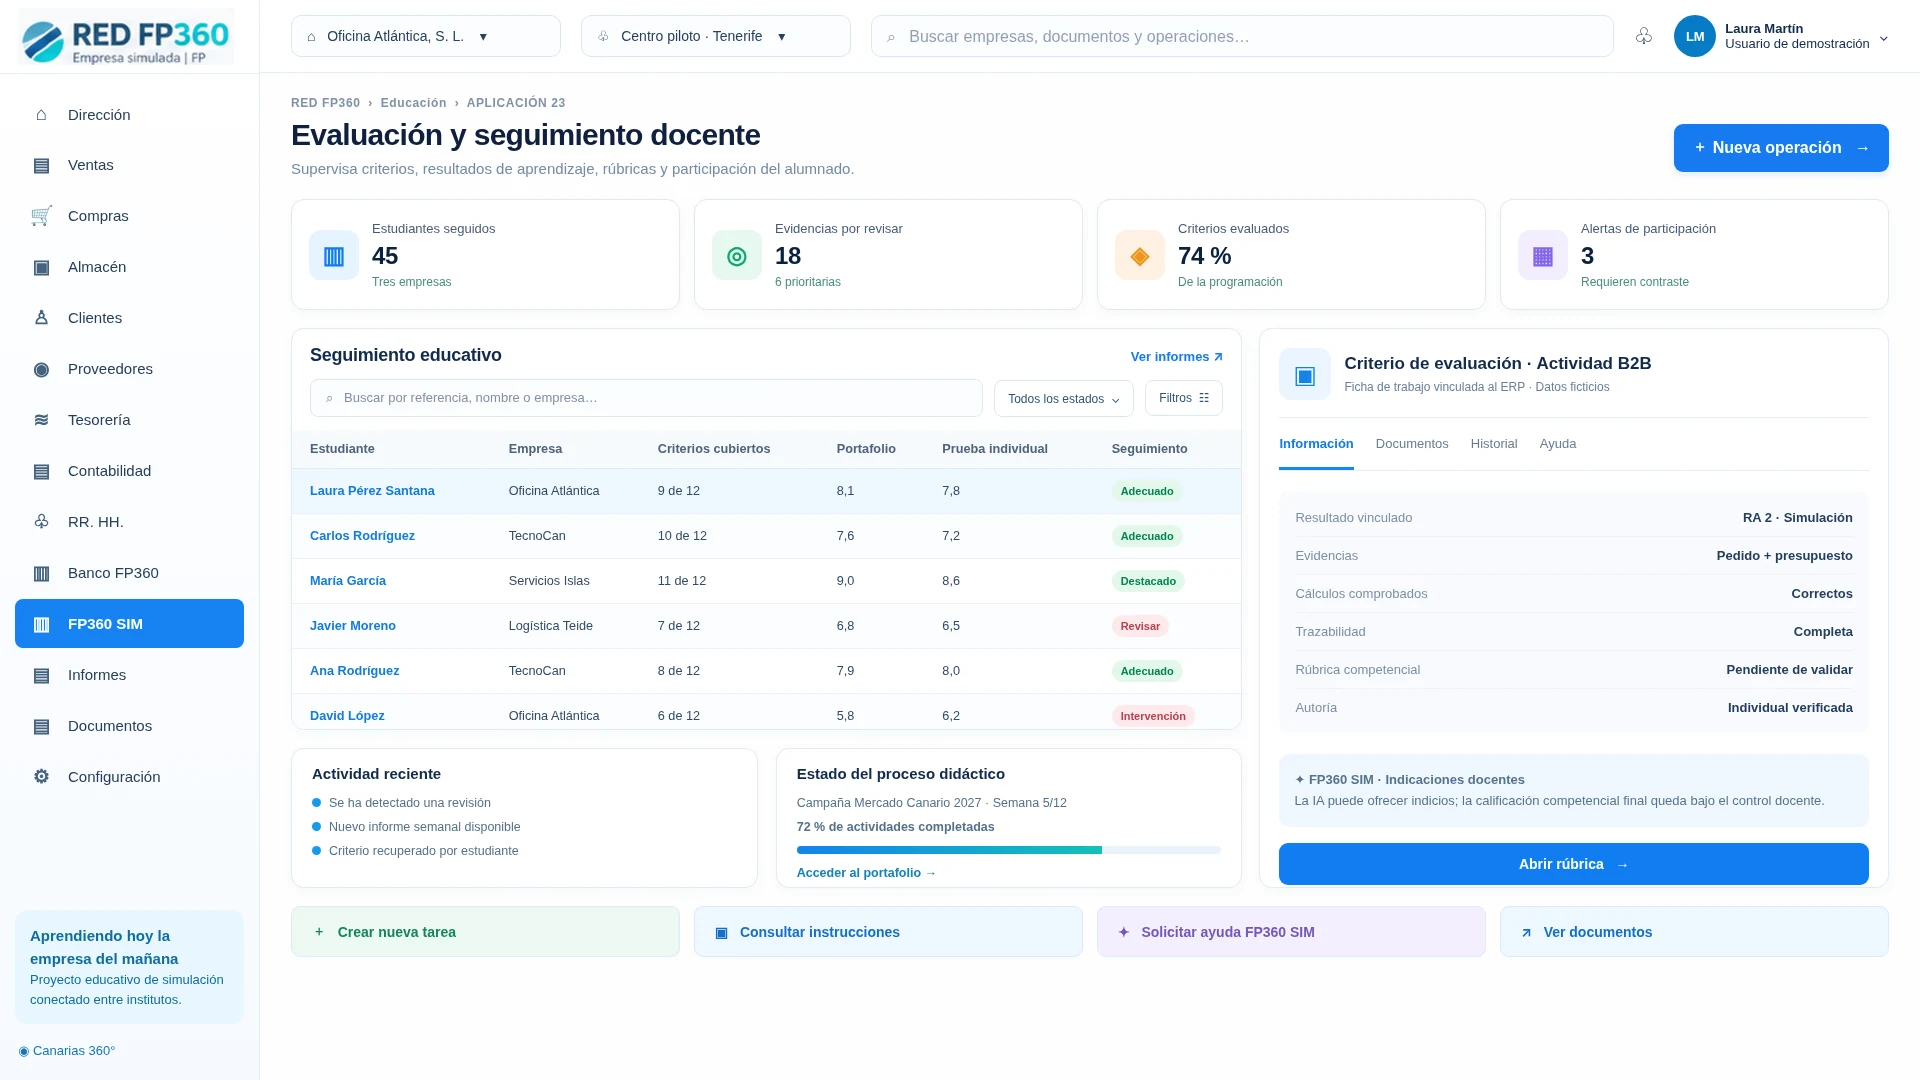Viewport: 1920px width, 1080px height.
Task: Follow the Ver informes link
Action: [x=1177, y=357]
